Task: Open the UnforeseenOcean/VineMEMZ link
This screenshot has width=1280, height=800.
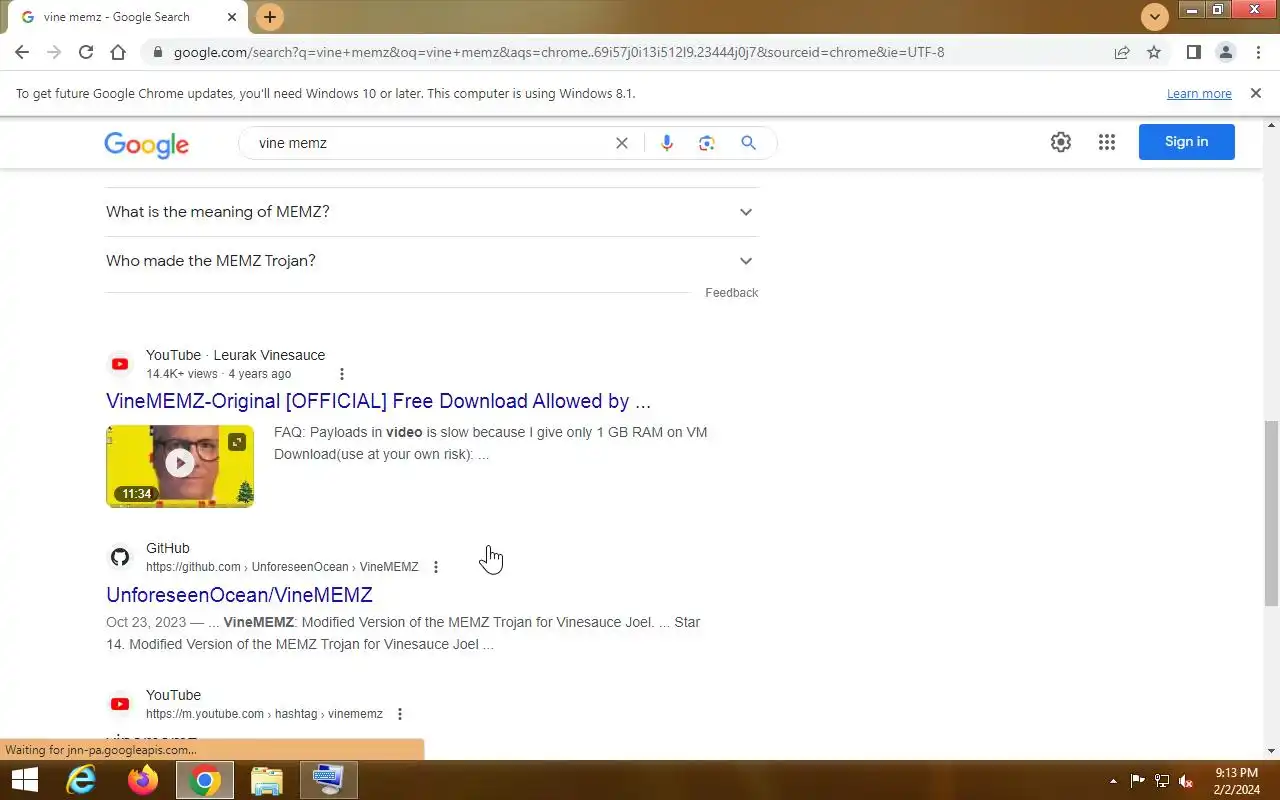Action: (x=239, y=595)
